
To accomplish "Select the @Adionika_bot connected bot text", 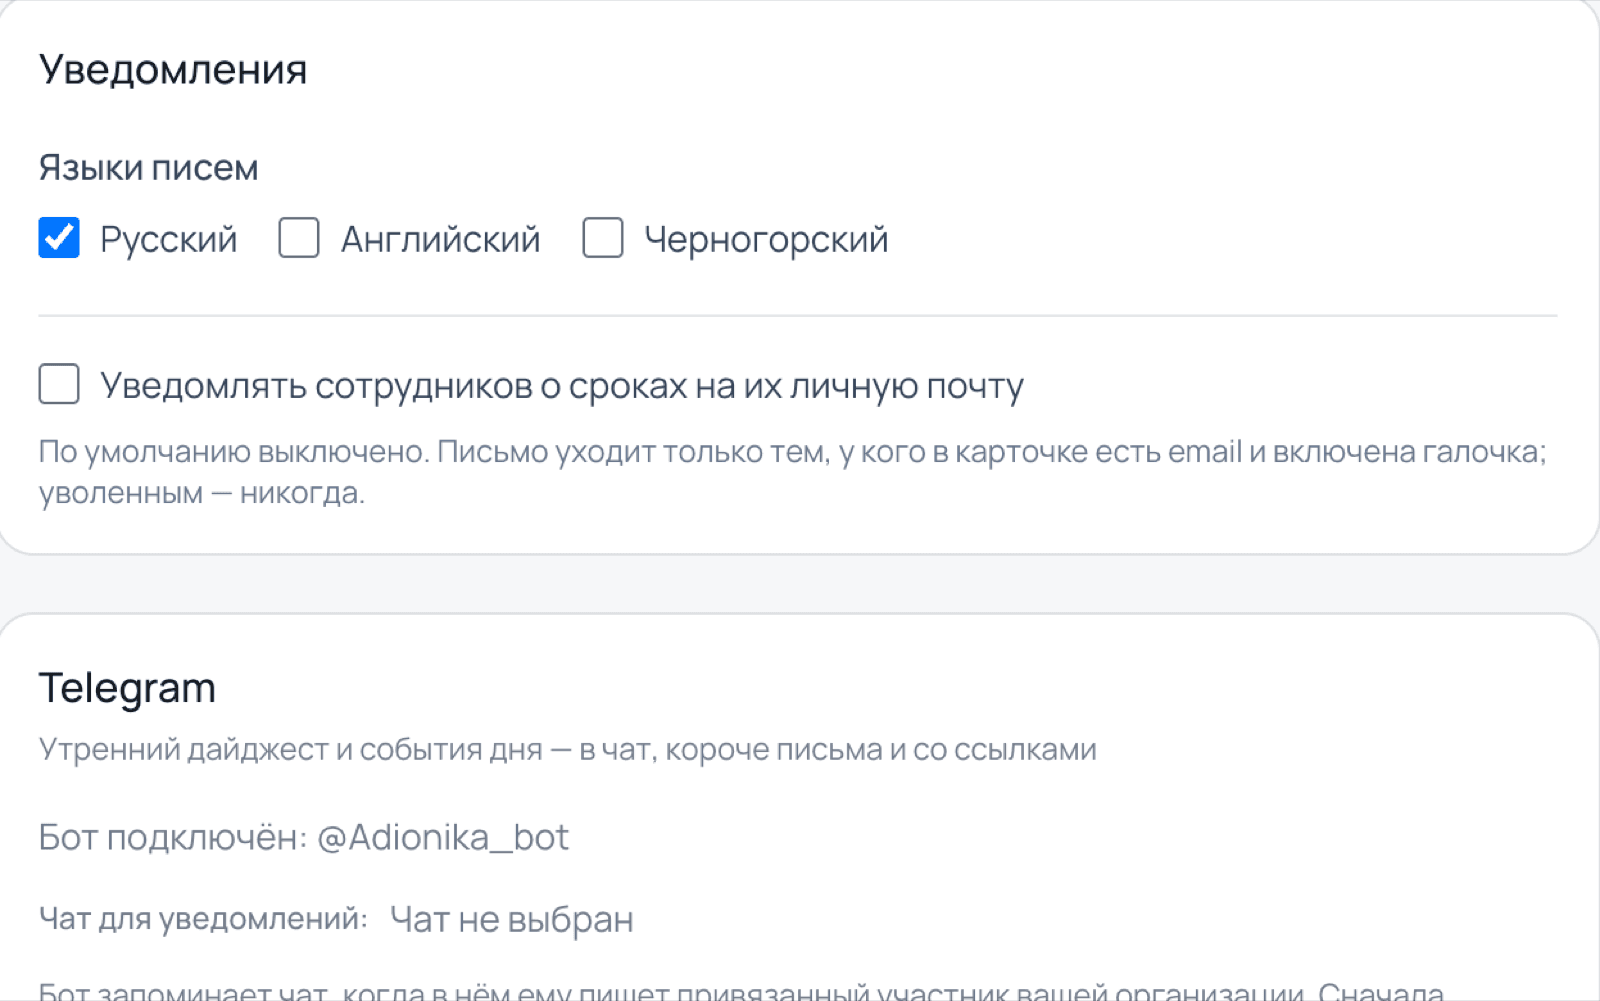I will point(443,837).
